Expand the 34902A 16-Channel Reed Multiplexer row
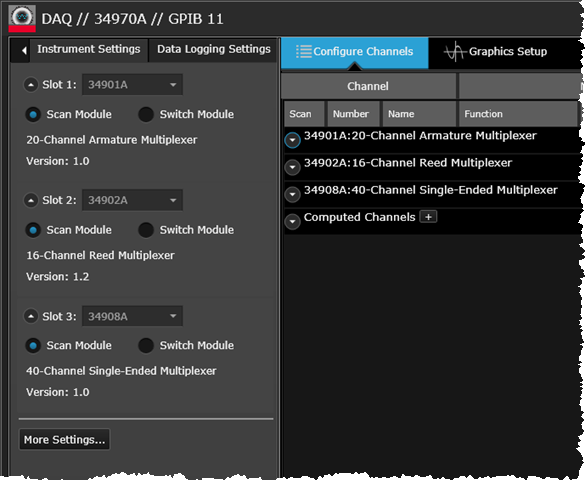Image resolution: width=585 pixels, height=480 pixels. [x=292, y=167]
